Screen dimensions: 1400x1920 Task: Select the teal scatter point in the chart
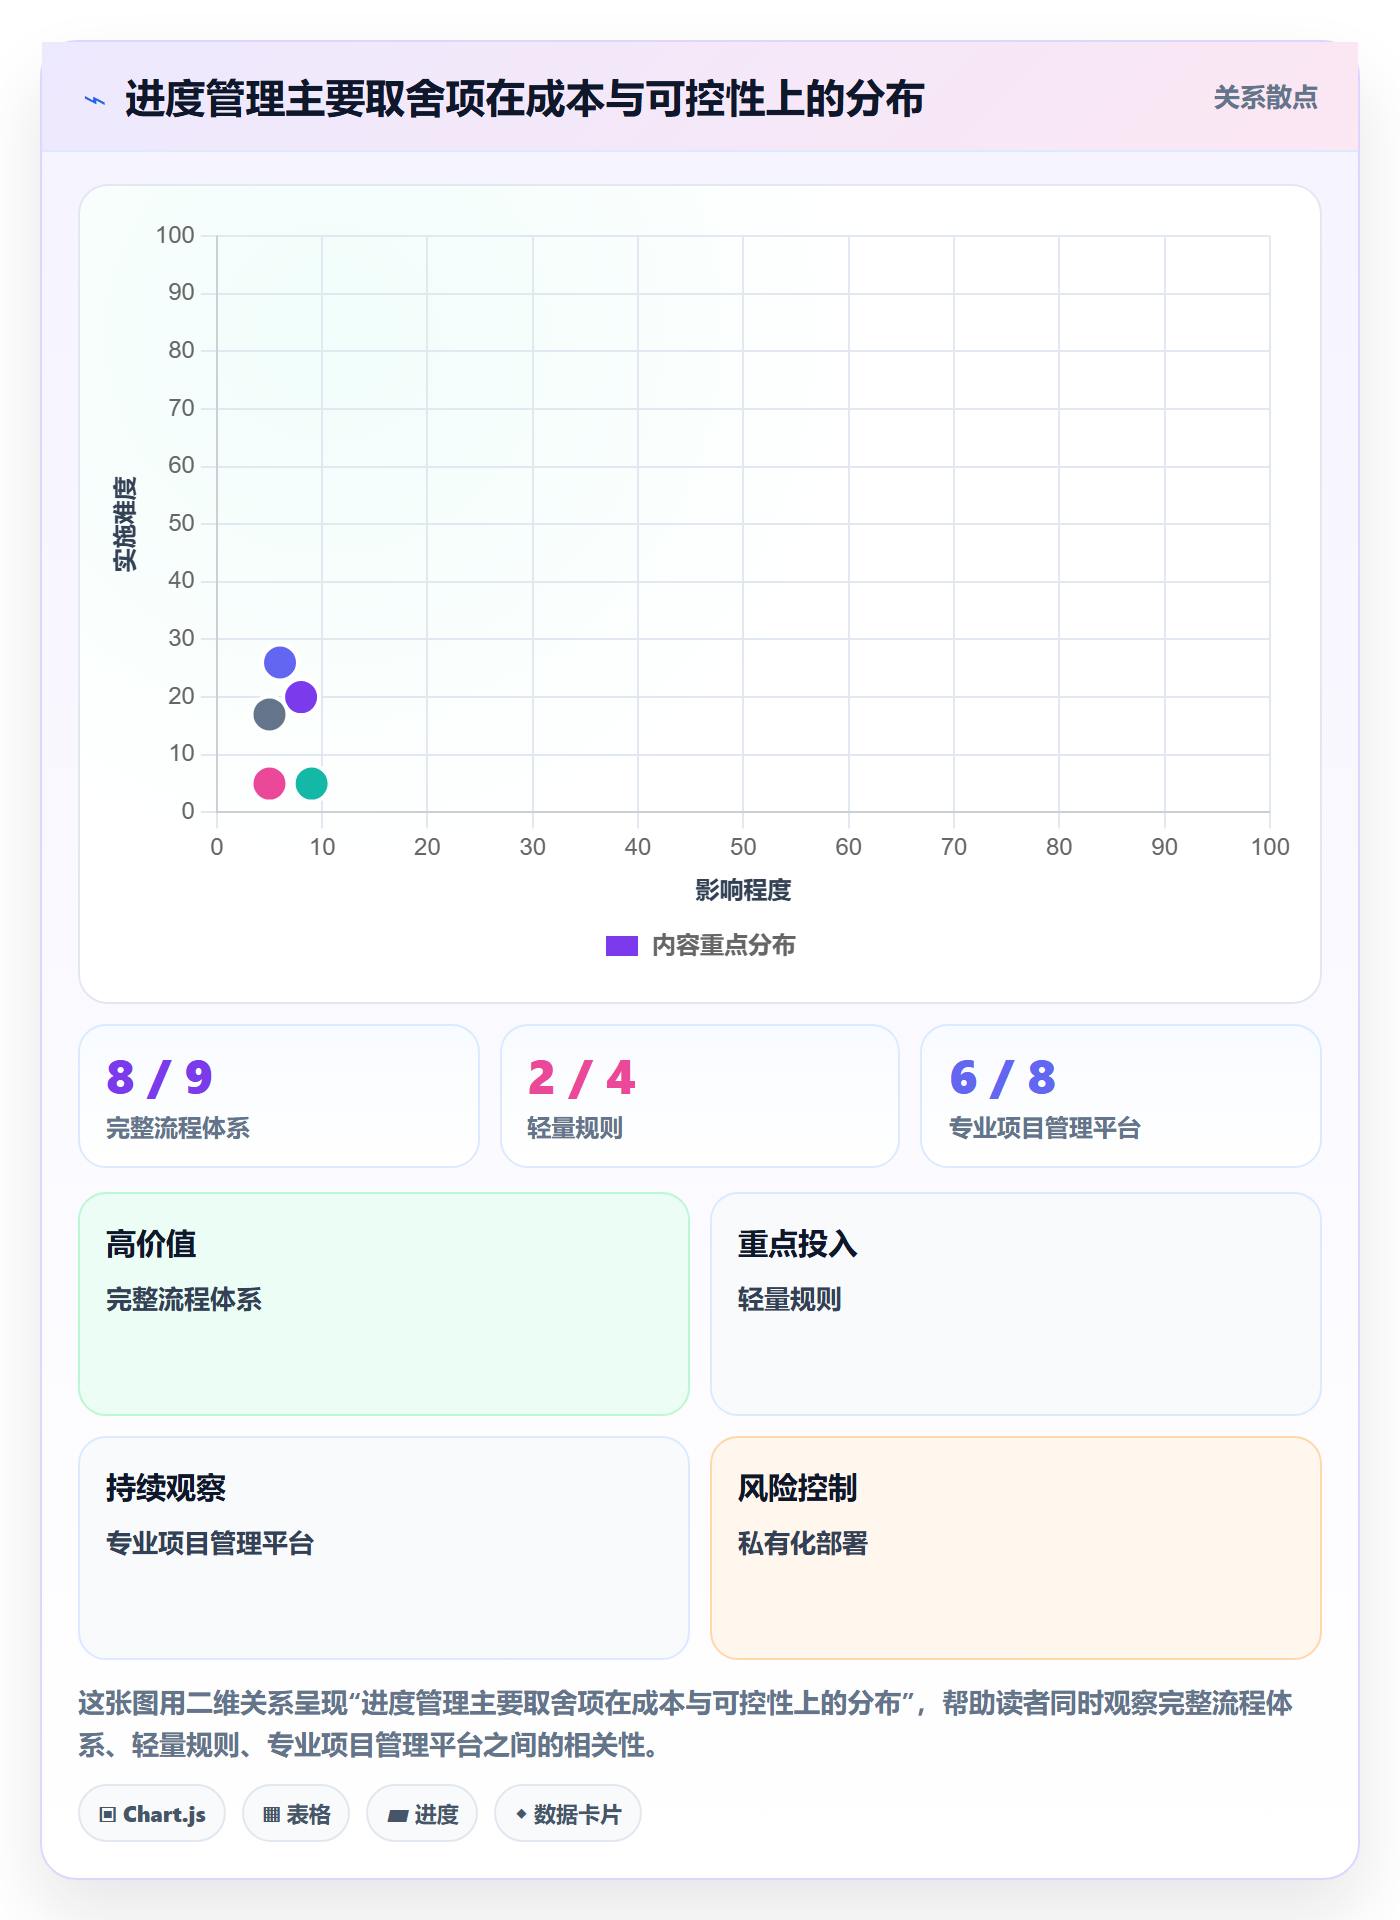pyautogui.click(x=312, y=783)
